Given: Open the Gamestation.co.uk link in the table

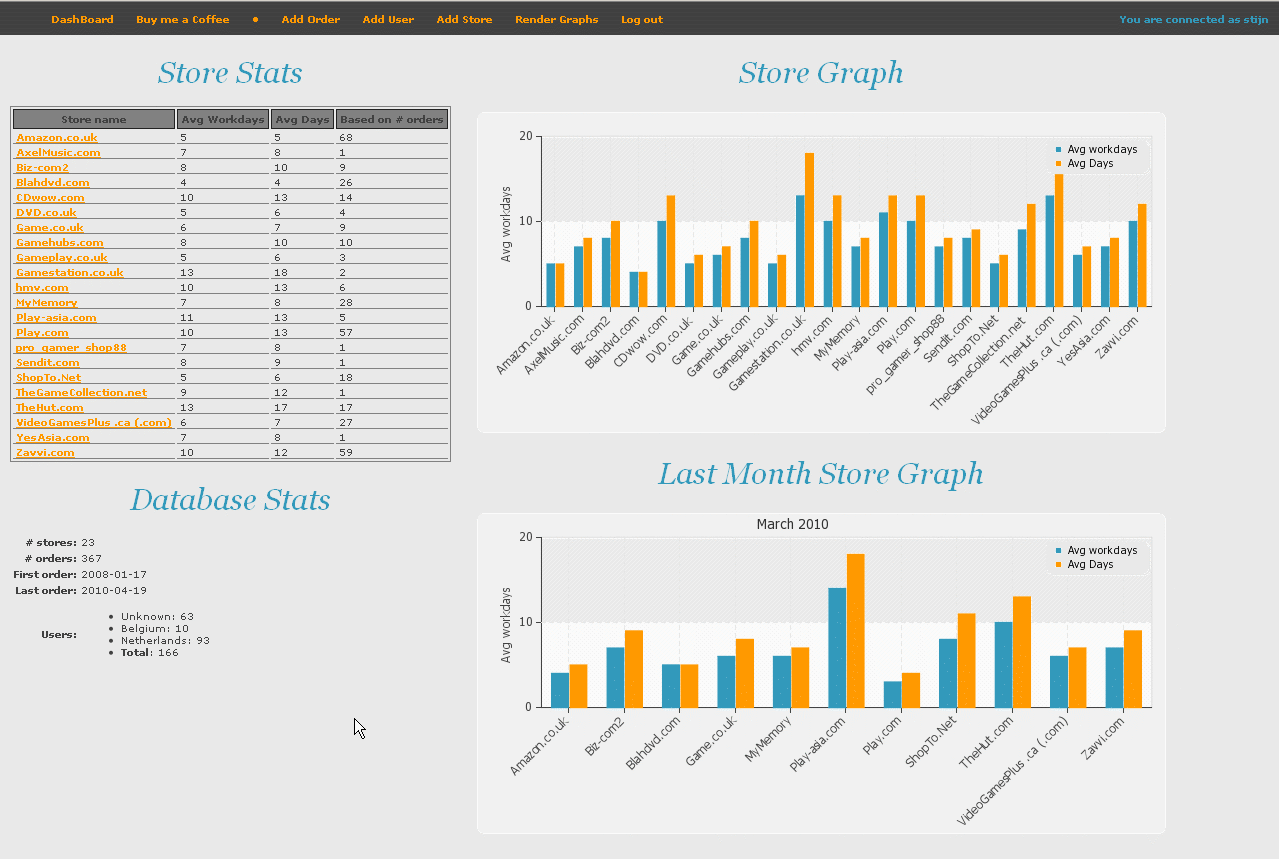Looking at the screenshot, I should (70, 272).
